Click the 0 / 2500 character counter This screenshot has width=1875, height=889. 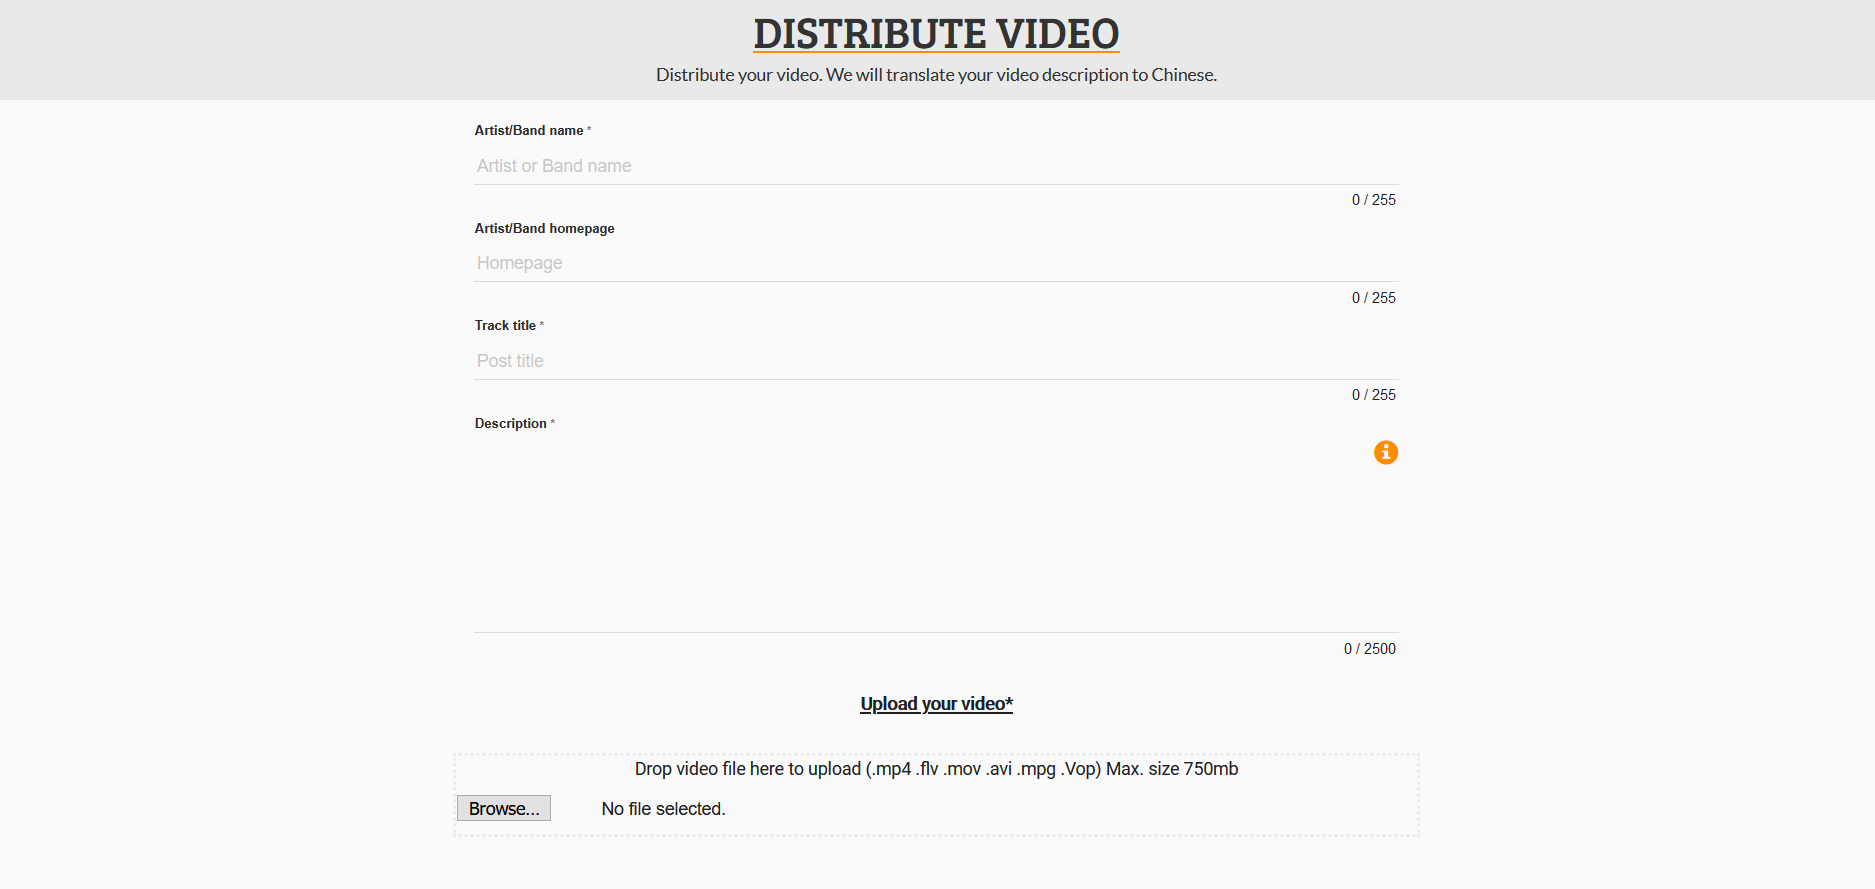pos(1370,649)
